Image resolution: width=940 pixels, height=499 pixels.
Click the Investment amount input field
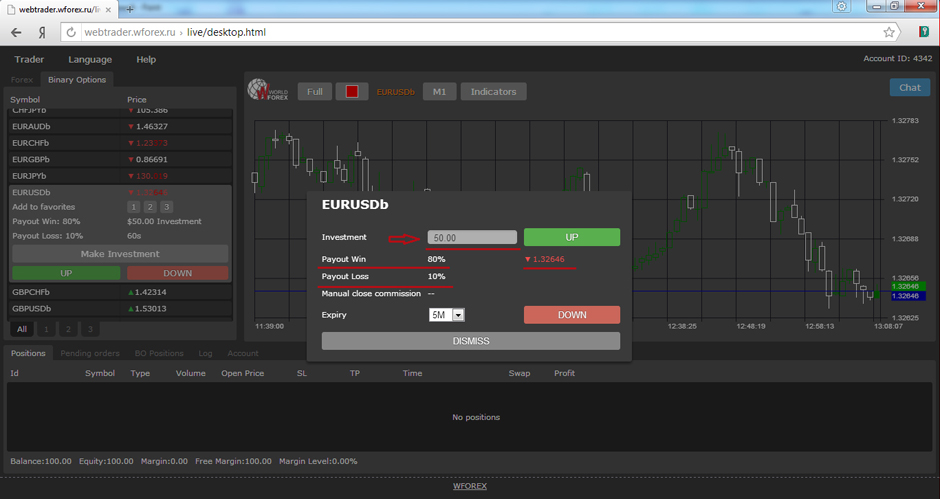coord(472,237)
